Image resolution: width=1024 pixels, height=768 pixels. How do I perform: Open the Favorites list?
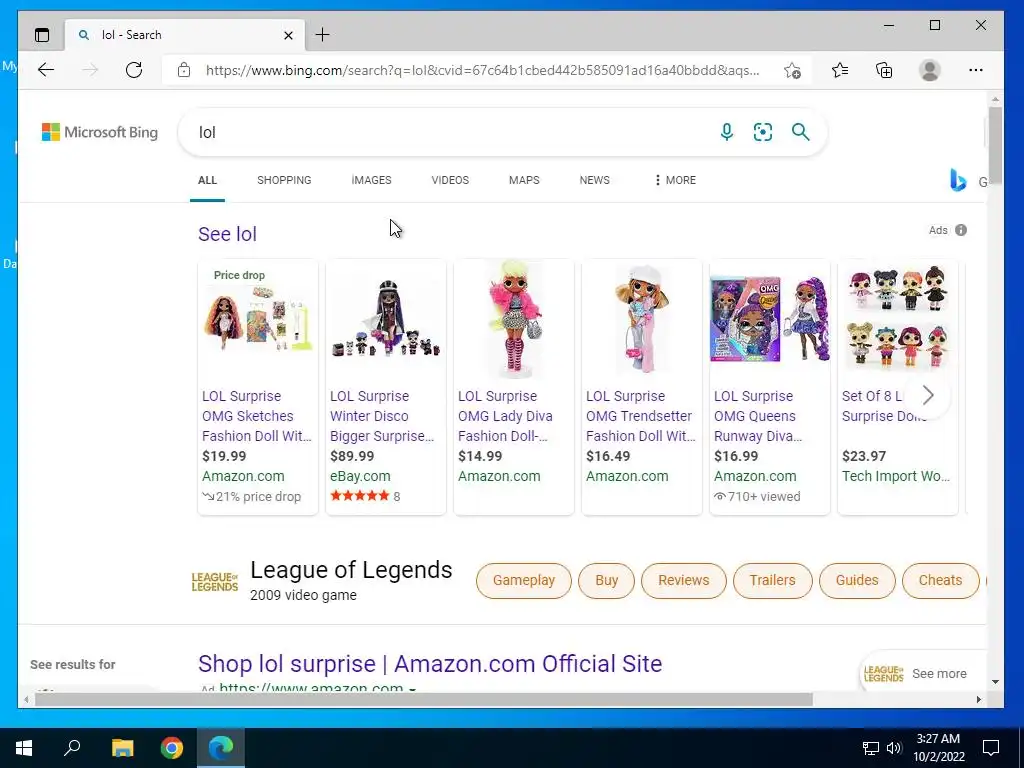point(840,70)
